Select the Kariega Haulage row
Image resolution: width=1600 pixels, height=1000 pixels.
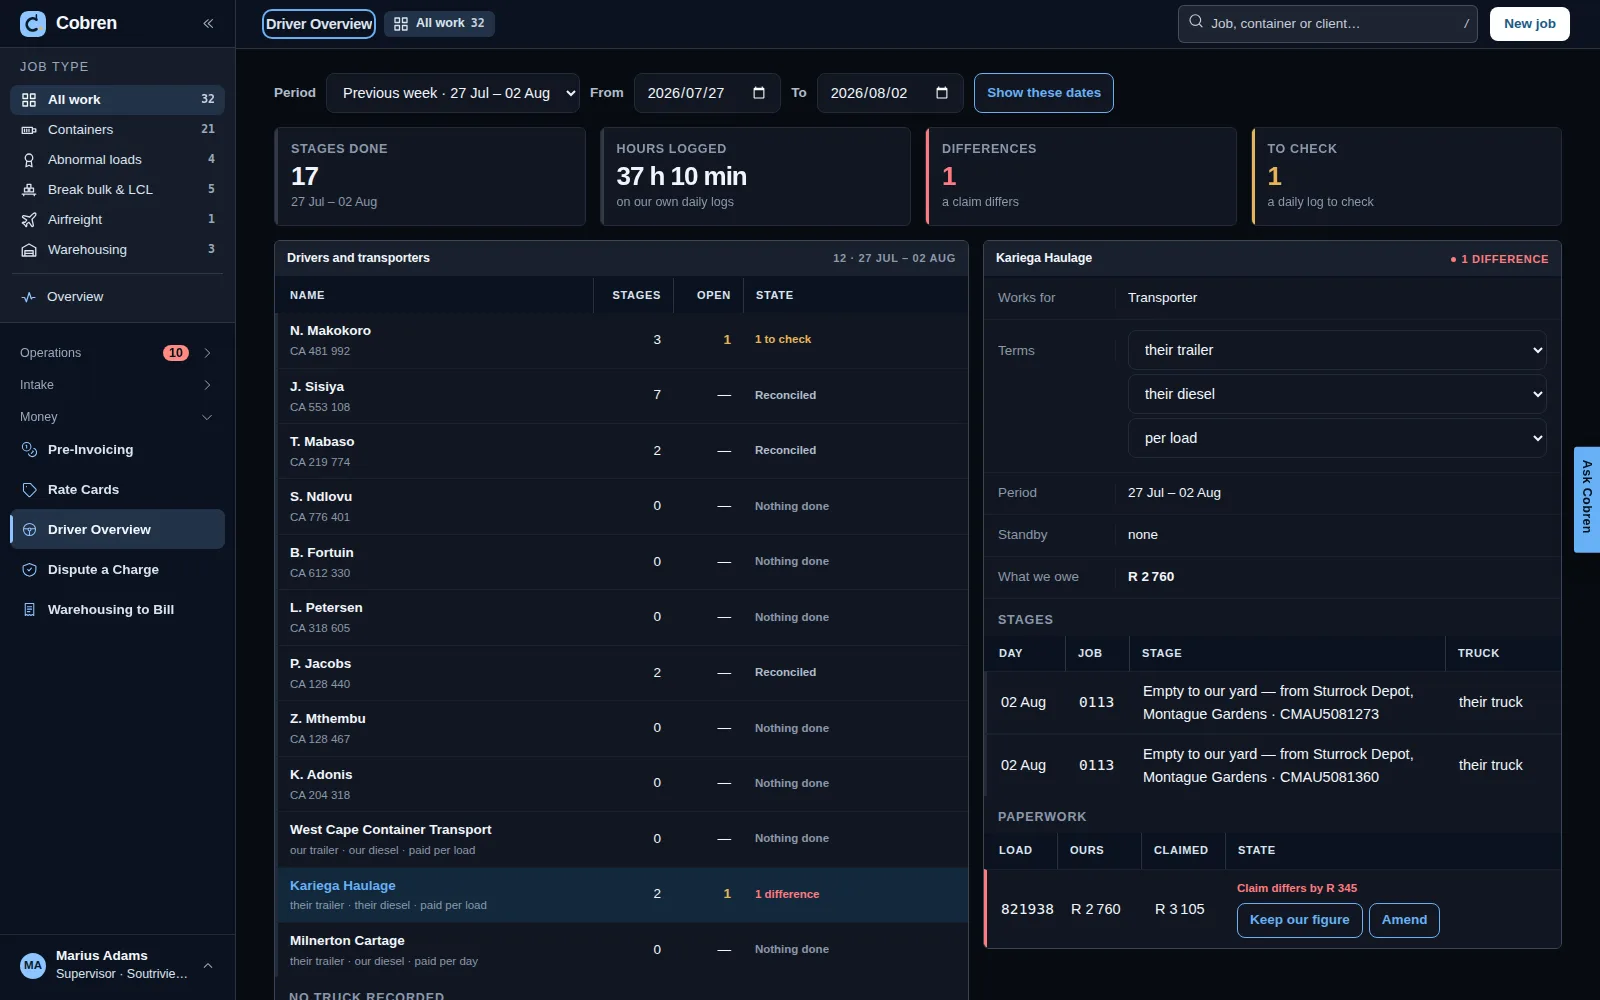click(621, 895)
